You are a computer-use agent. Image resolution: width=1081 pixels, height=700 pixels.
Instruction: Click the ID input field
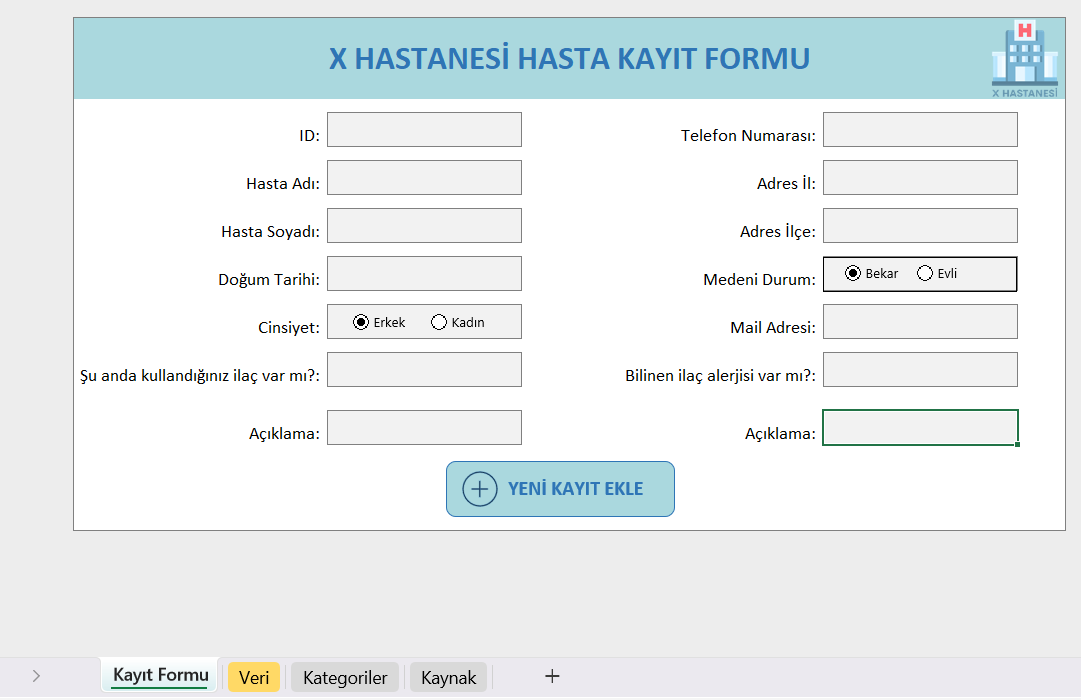point(424,130)
